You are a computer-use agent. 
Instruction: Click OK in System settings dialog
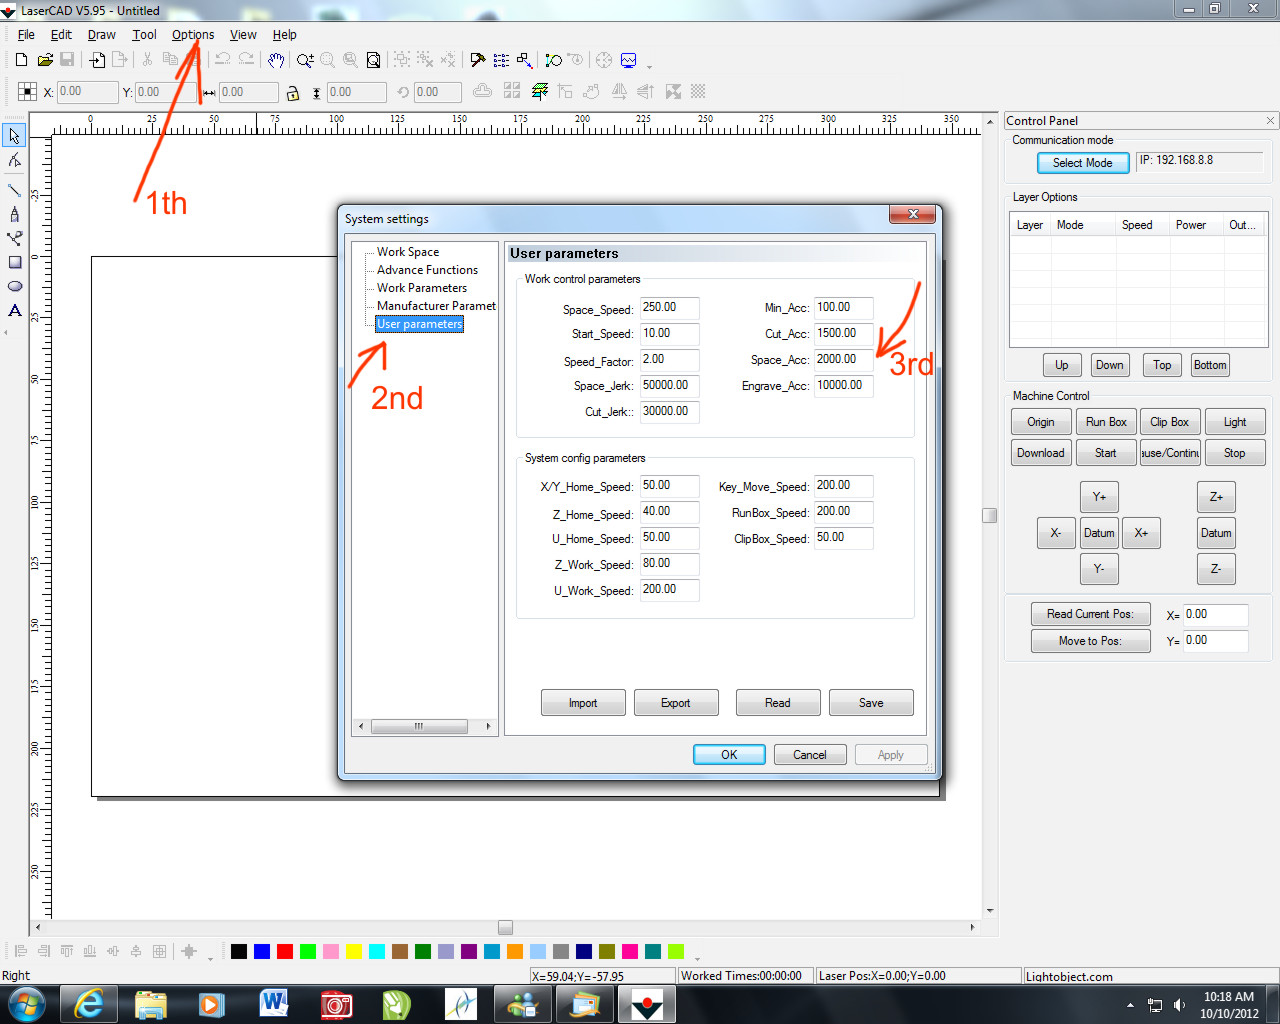(x=729, y=755)
